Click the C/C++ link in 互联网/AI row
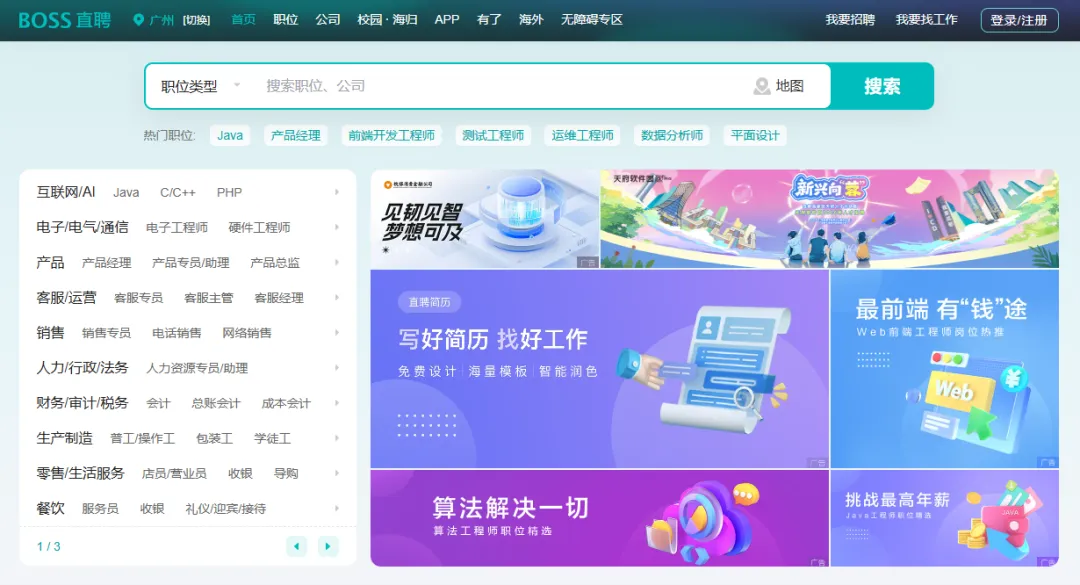Viewport: 1080px width, 585px height. [178, 193]
